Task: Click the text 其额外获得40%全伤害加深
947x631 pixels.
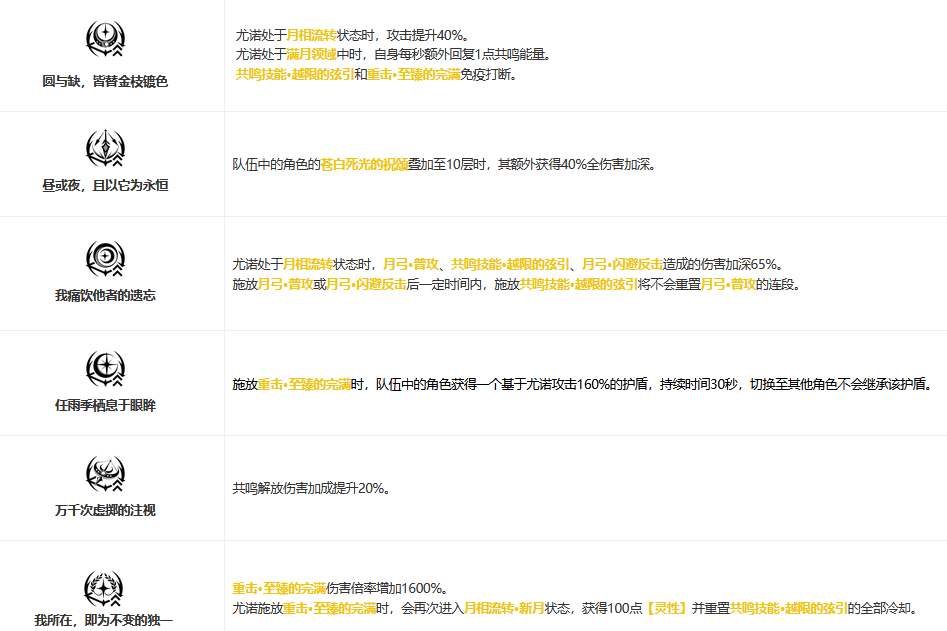Action: (x=577, y=164)
